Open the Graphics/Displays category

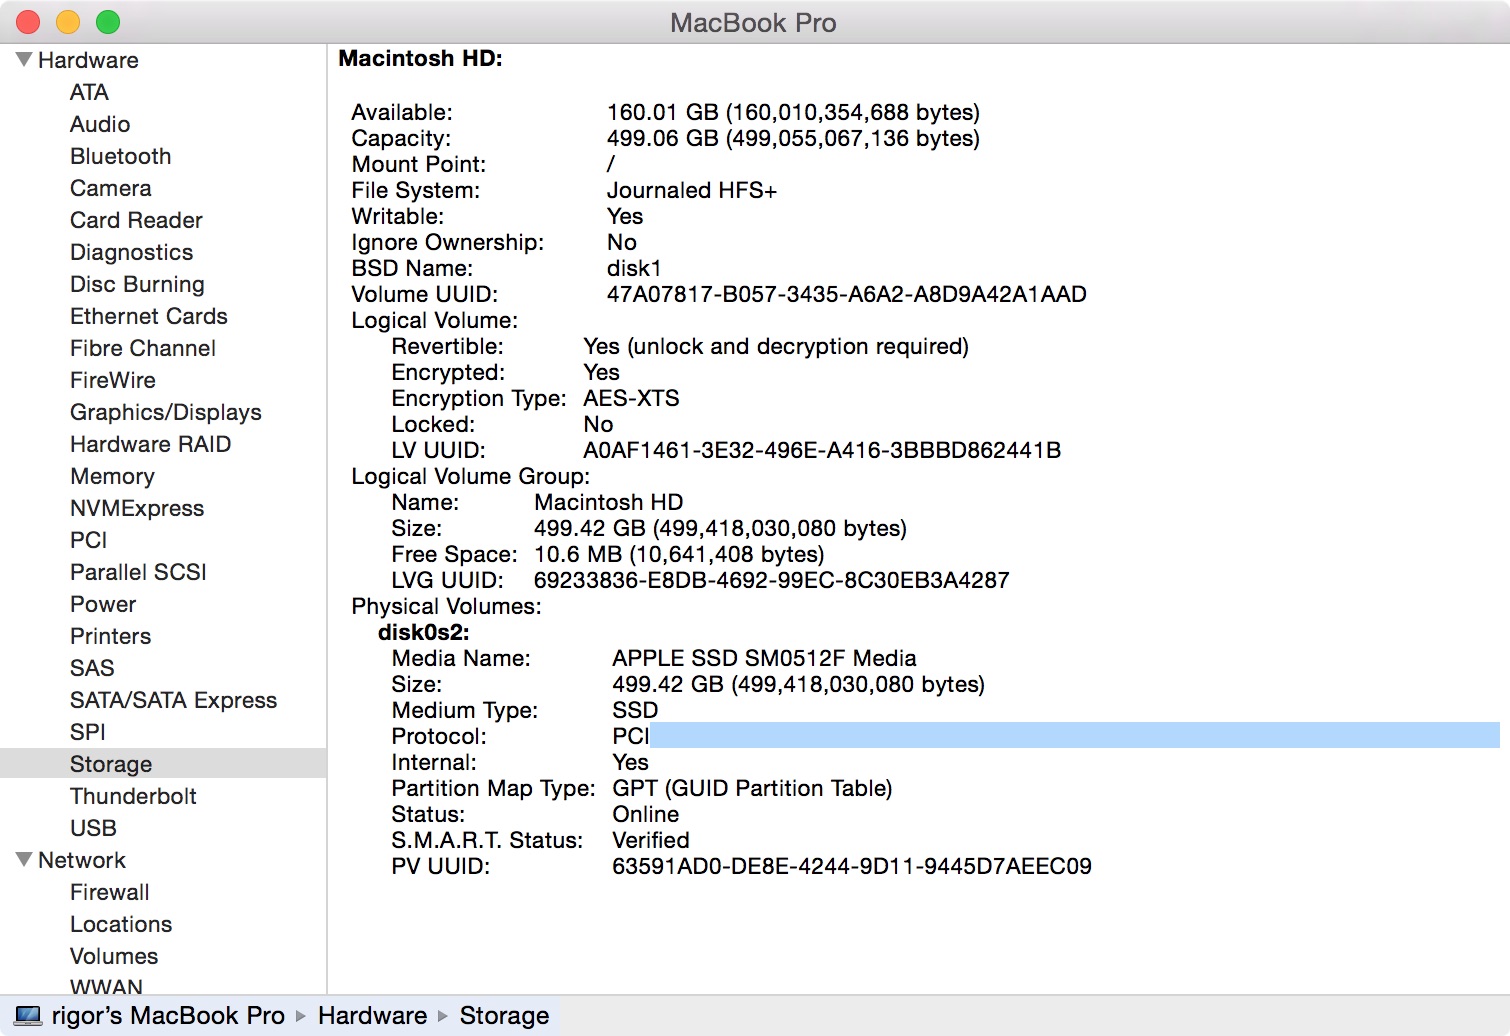pos(165,412)
